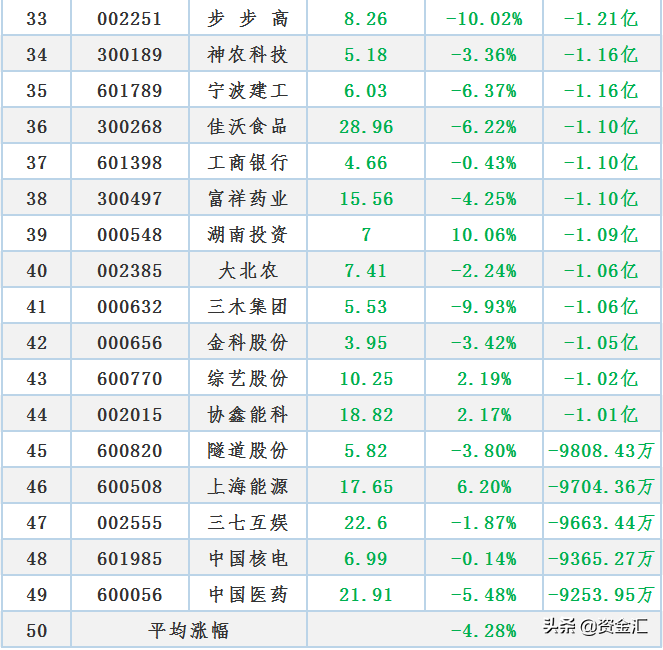
Task: Click the stock name 综艺股份
Action: [x=248, y=378]
